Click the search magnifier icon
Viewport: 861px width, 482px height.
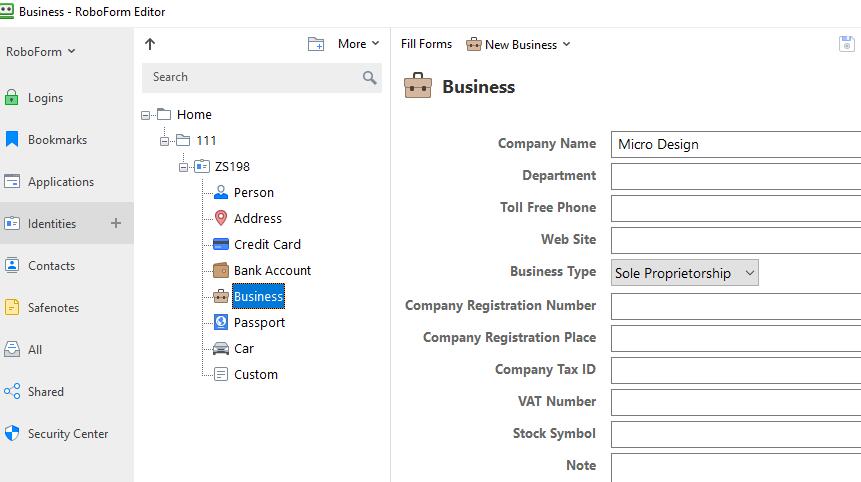[x=369, y=77]
